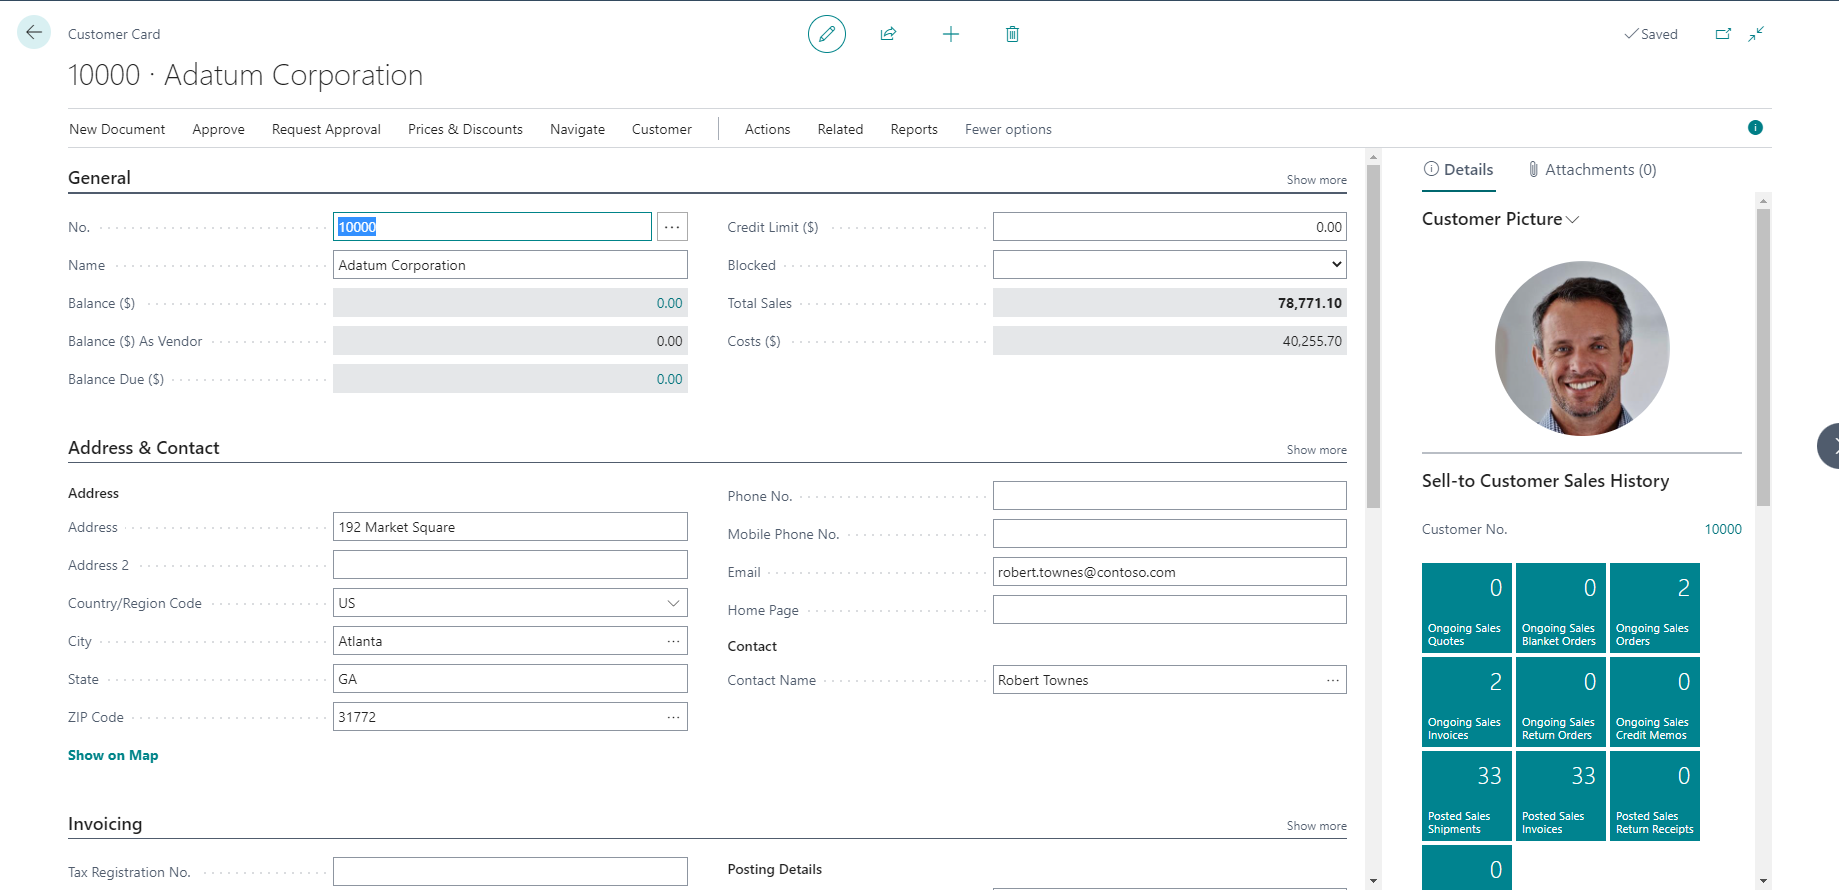This screenshot has width=1839, height=890.
Task: Drill into Balance ($) value
Action: pos(669,303)
